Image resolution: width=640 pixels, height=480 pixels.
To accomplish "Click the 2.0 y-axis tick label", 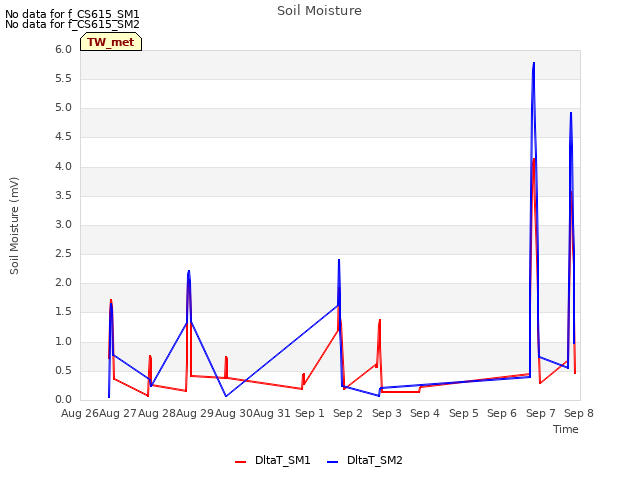I will [63, 283].
